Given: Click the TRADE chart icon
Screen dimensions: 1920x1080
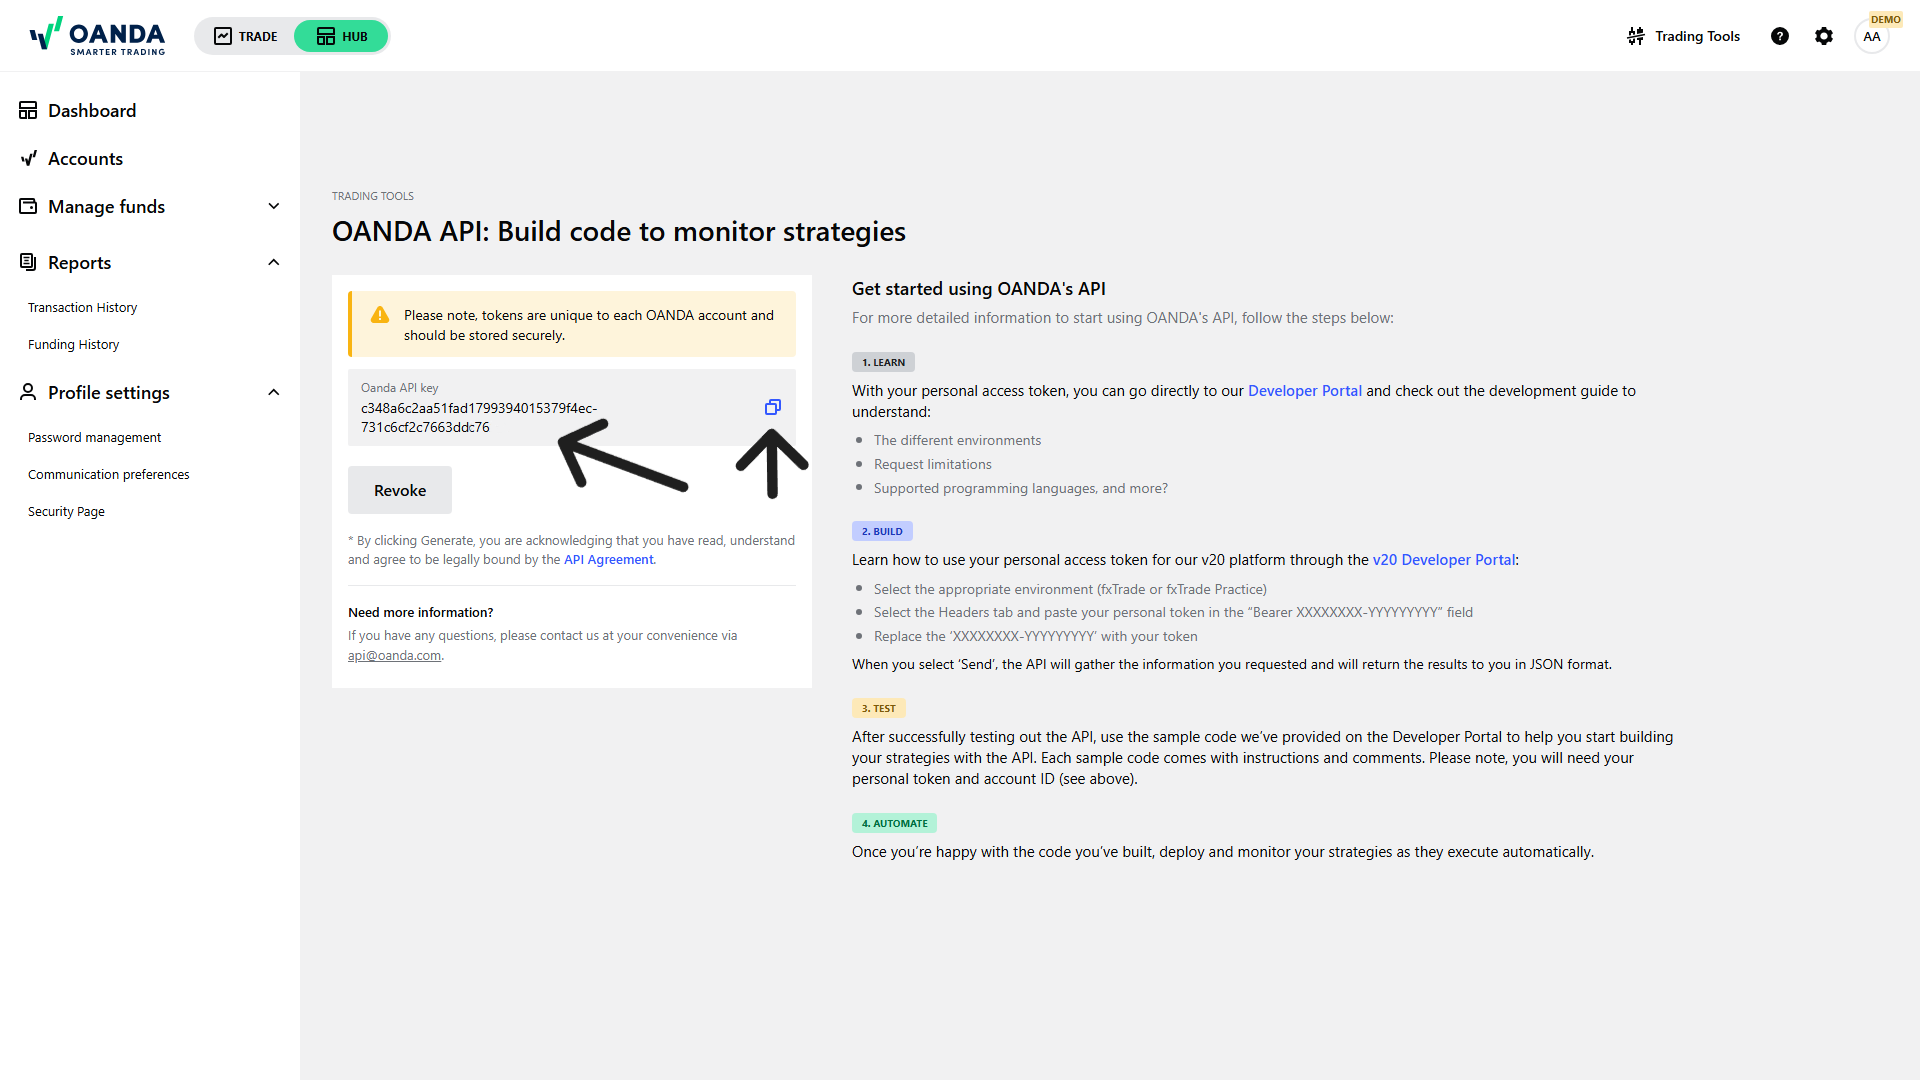Looking at the screenshot, I should point(223,36).
